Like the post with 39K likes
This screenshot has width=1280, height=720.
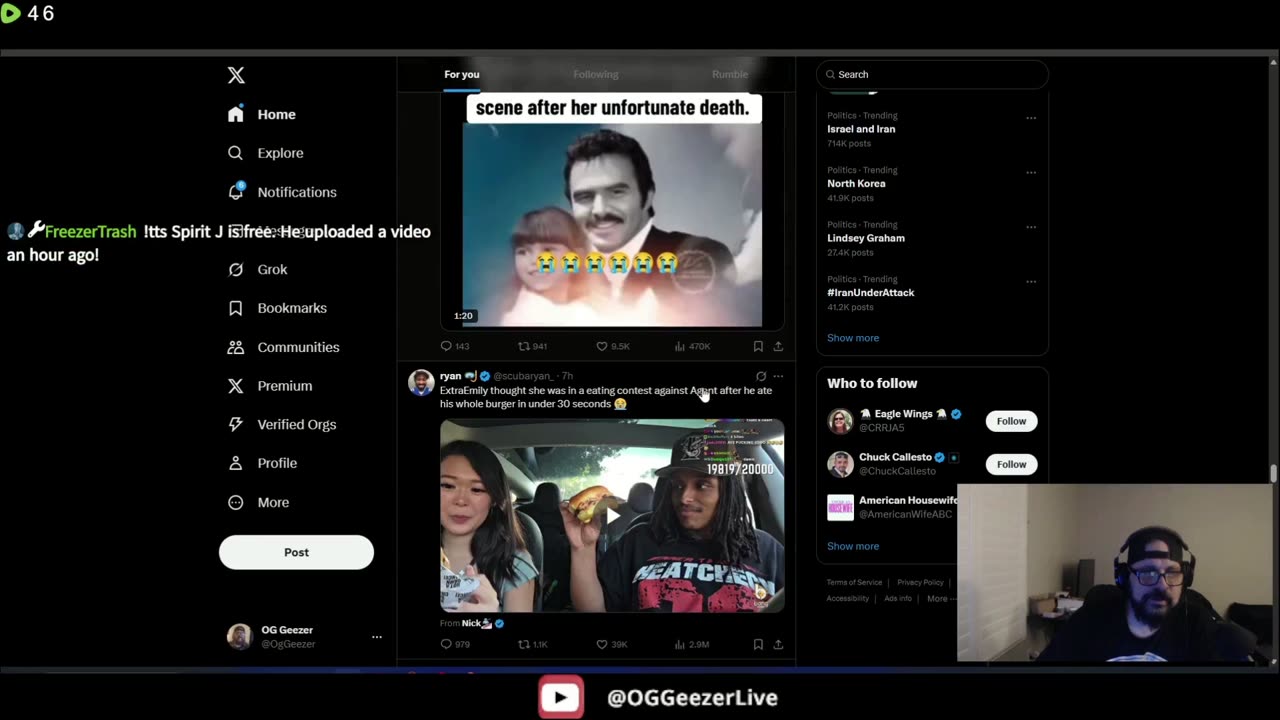click(x=613, y=644)
